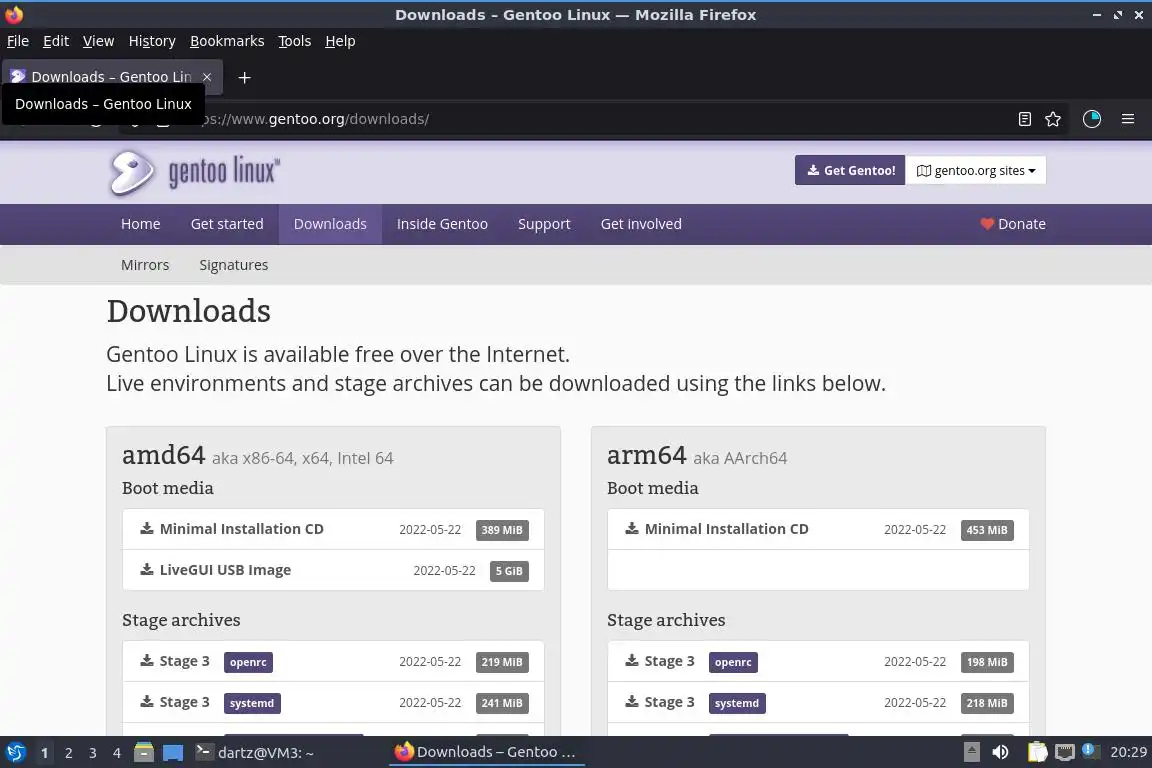Download amd64 Minimal Installation CD link
The width and height of the screenshot is (1152, 768).
tap(242, 528)
